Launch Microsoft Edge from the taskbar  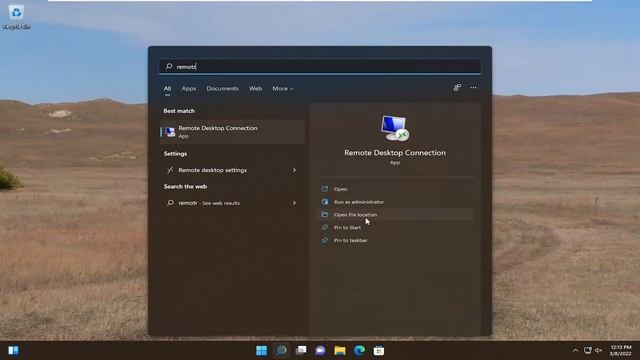pos(360,351)
